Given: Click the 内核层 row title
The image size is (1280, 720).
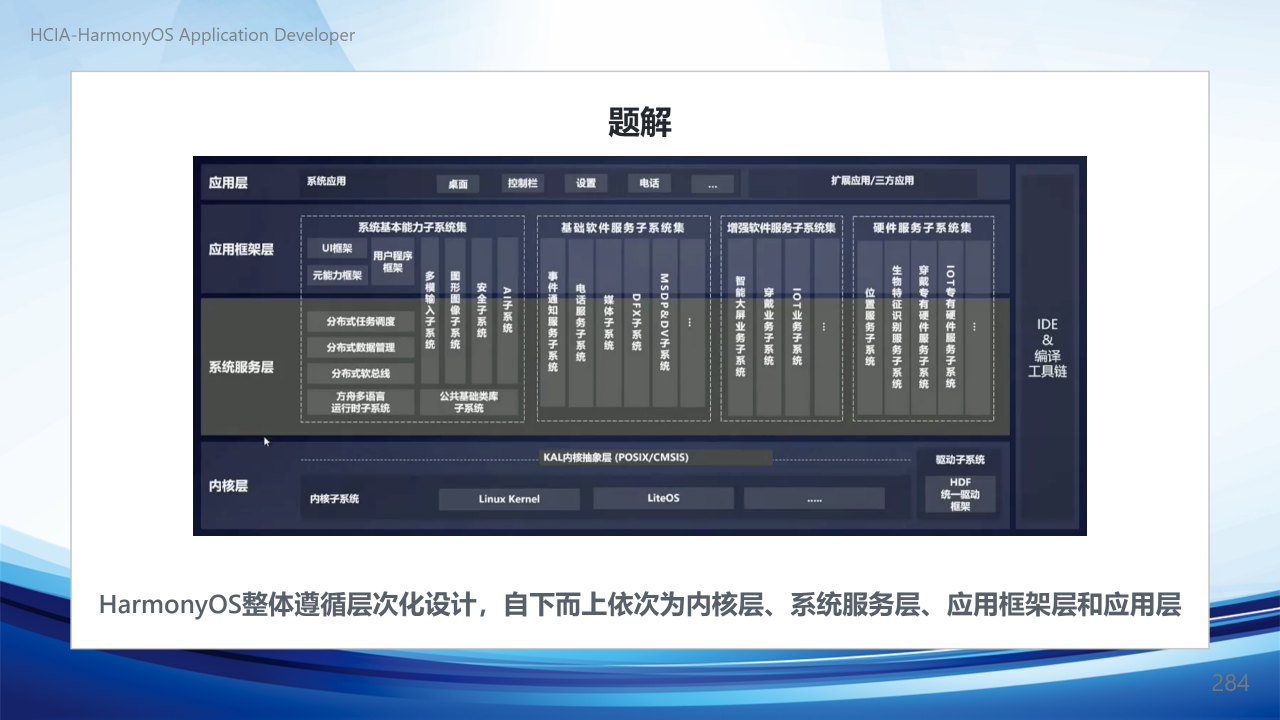Looking at the screenshot, I should tap(228, 486).
